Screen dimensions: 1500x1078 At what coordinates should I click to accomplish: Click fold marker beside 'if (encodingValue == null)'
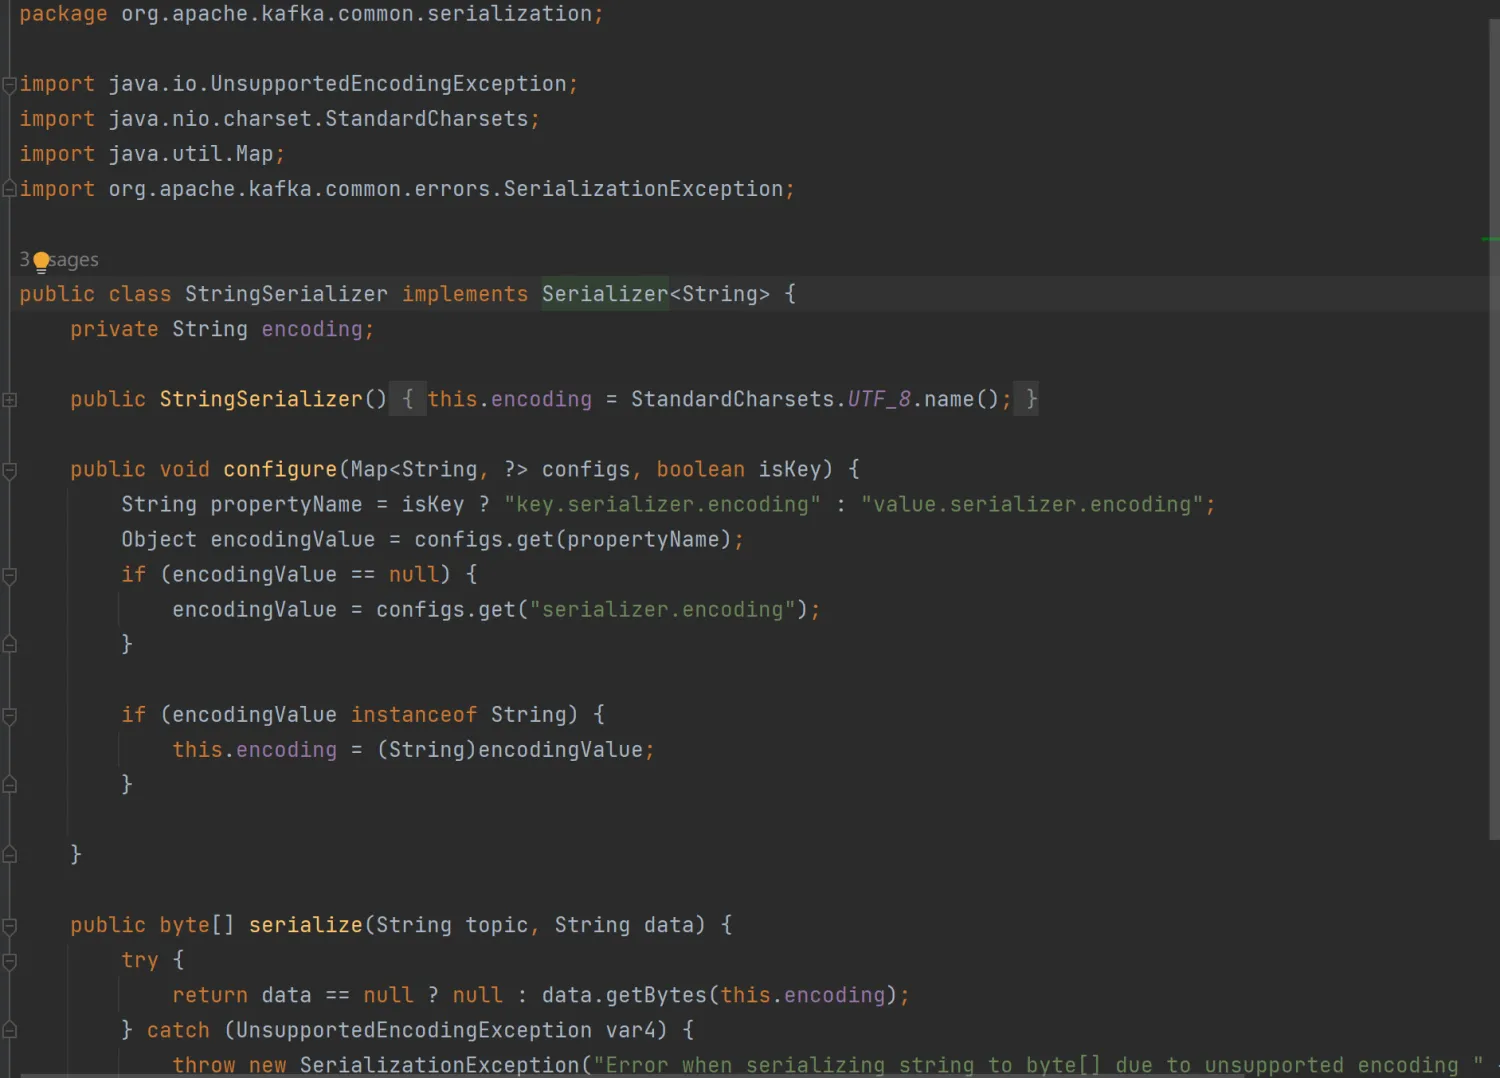[10, 575]
